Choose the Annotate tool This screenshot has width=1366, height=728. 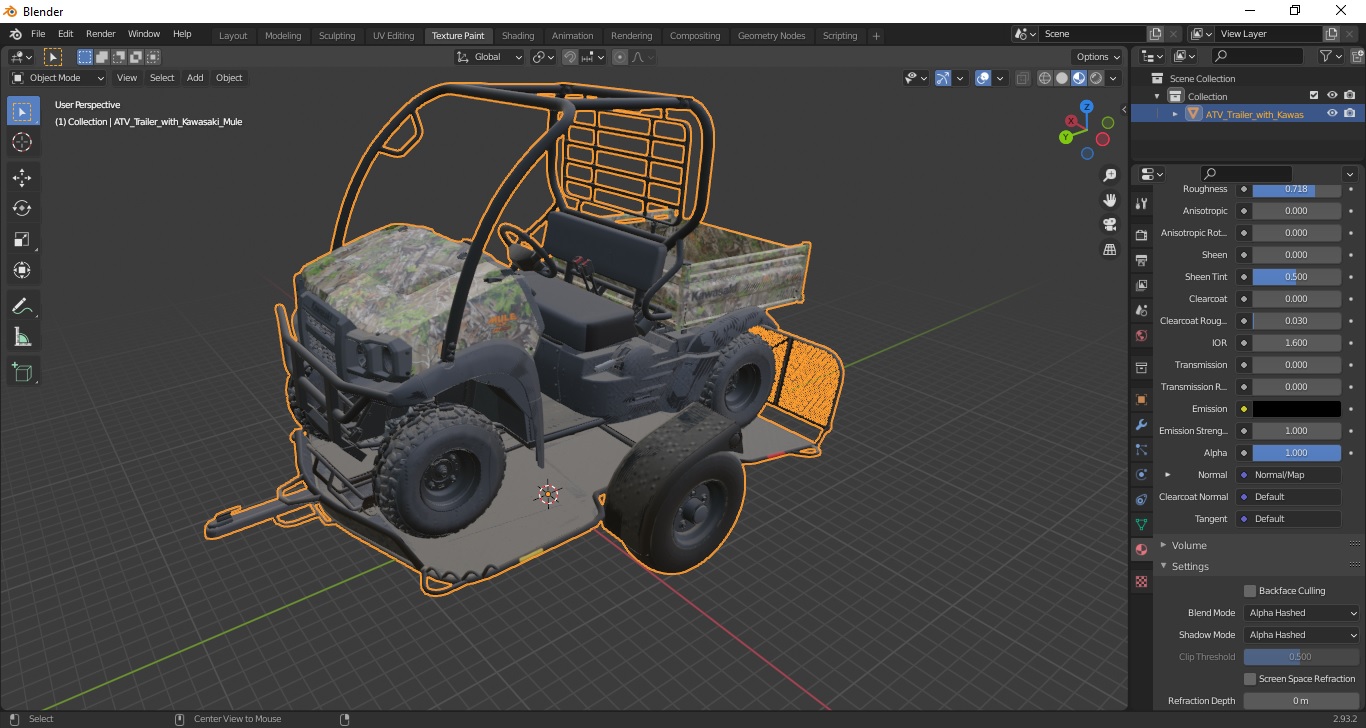[x=23, y=305]
